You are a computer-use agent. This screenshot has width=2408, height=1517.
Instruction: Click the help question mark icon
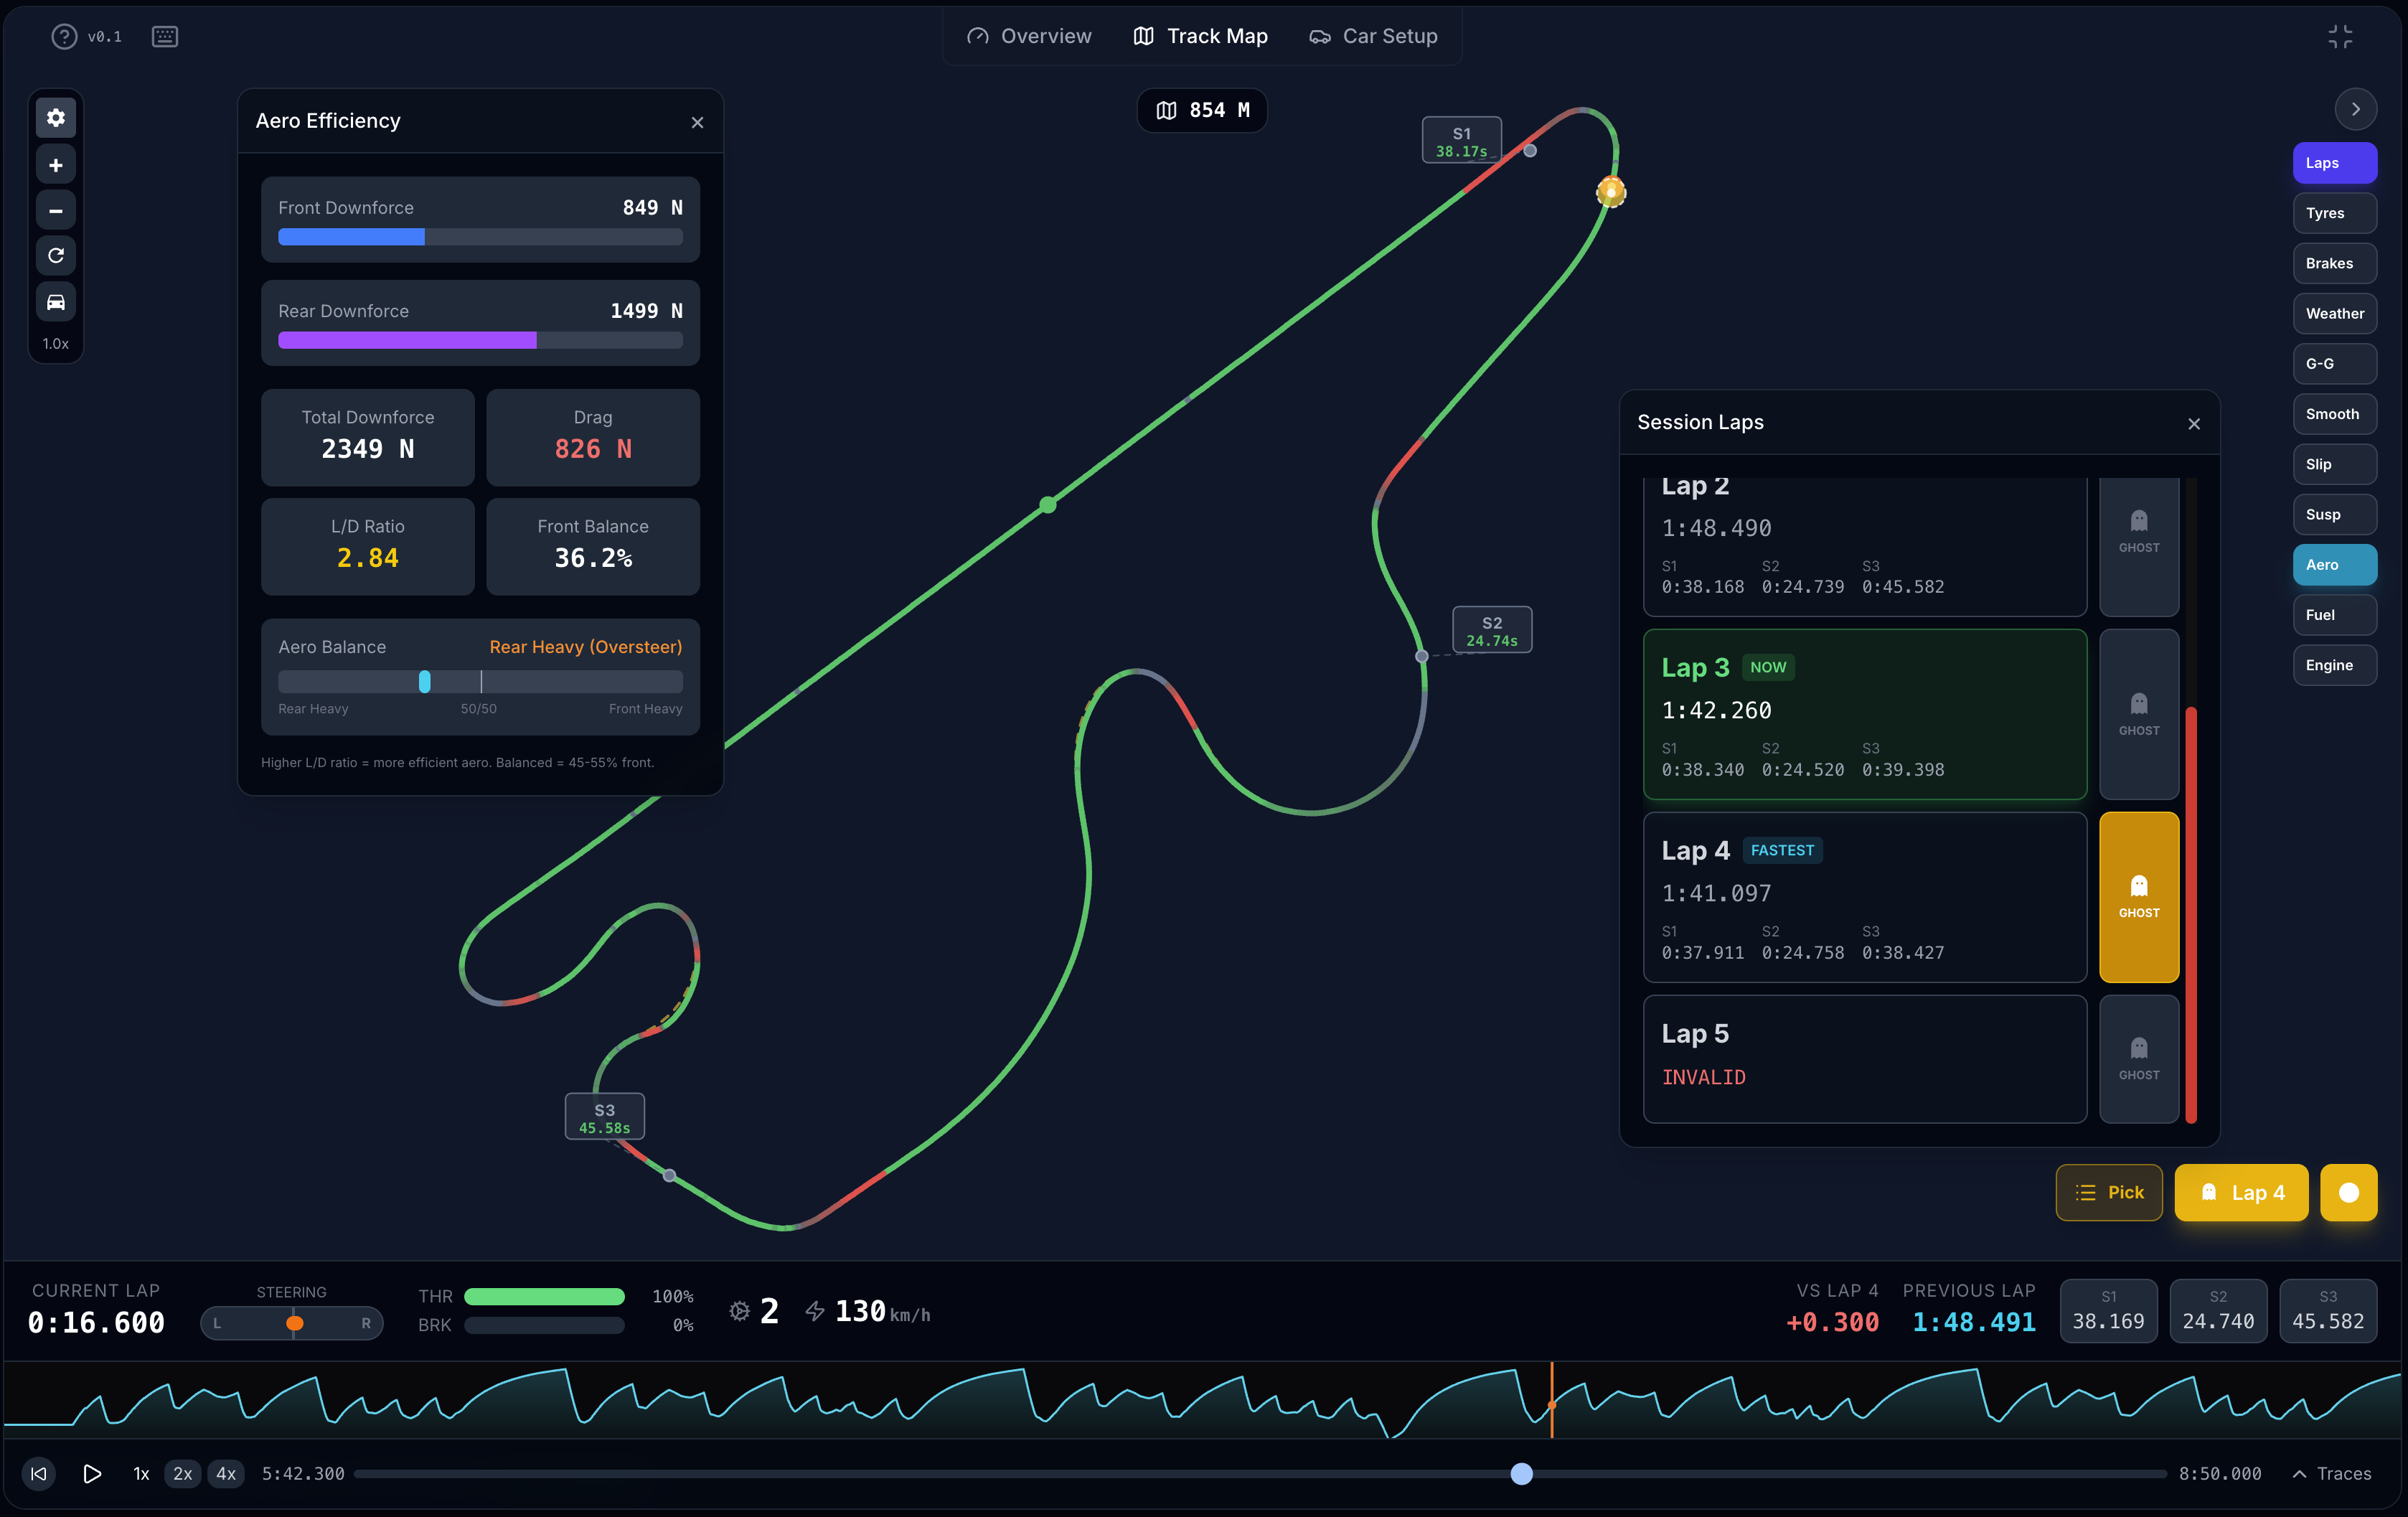(x=64, y=37)
